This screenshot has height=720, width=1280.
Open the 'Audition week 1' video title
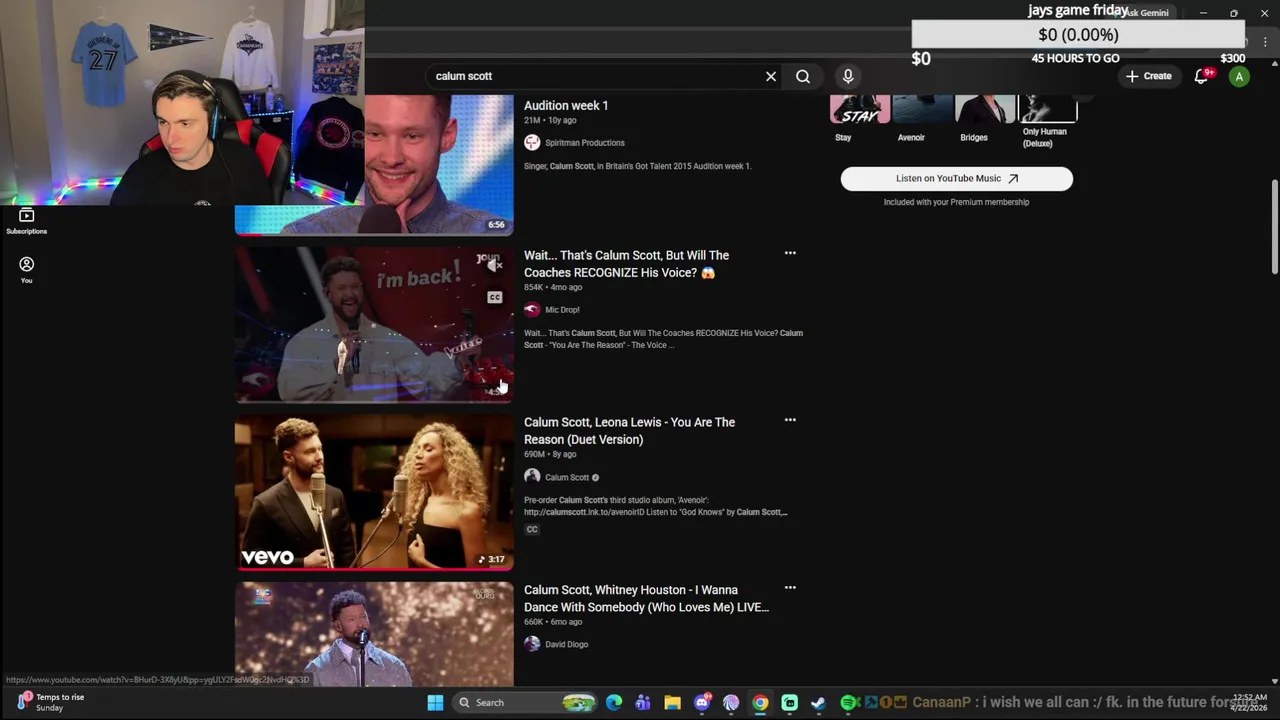(x=566, y=105)
